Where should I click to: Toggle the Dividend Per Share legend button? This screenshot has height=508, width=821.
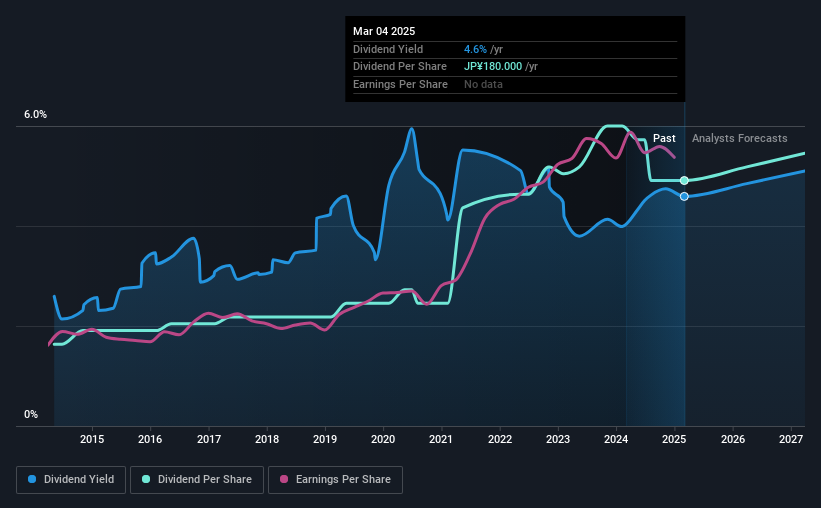pos(197,480)
